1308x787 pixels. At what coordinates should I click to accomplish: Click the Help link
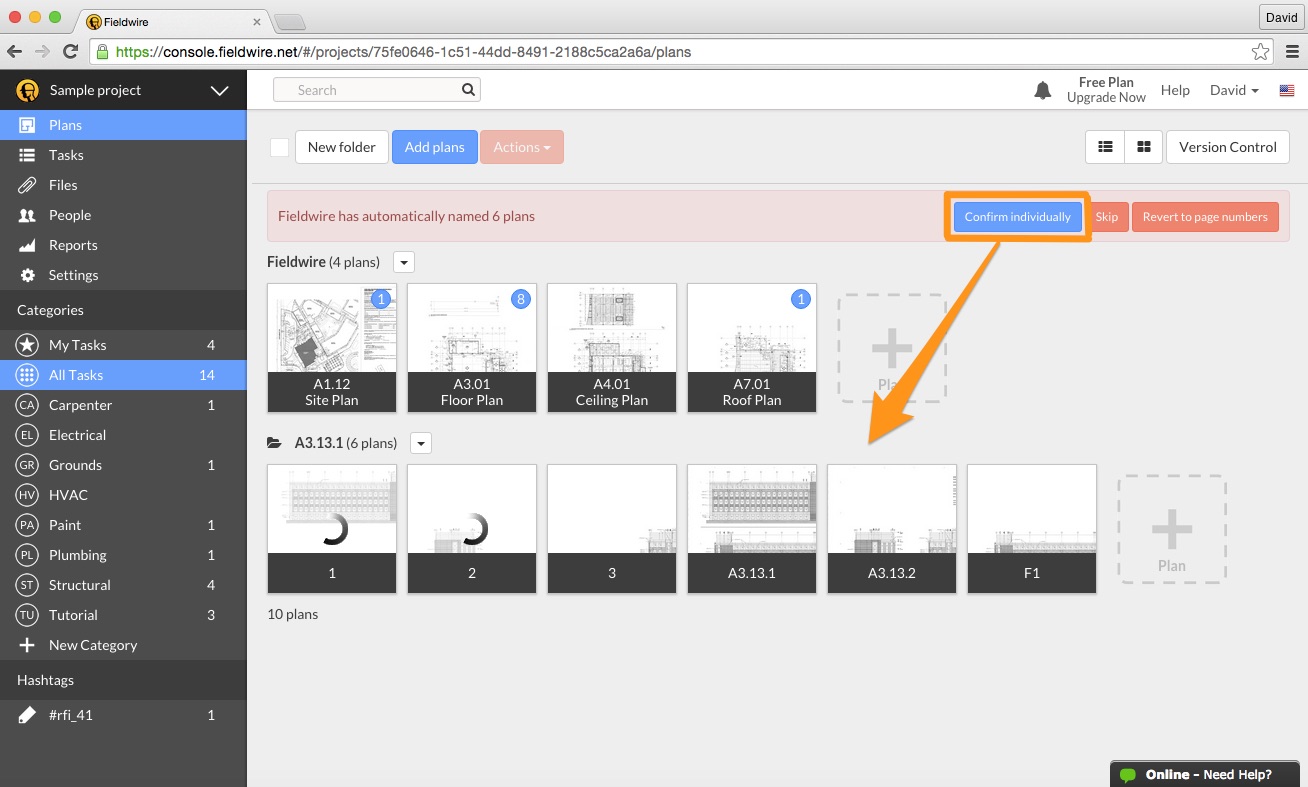pyautogui.click(x=1175, y=90)
